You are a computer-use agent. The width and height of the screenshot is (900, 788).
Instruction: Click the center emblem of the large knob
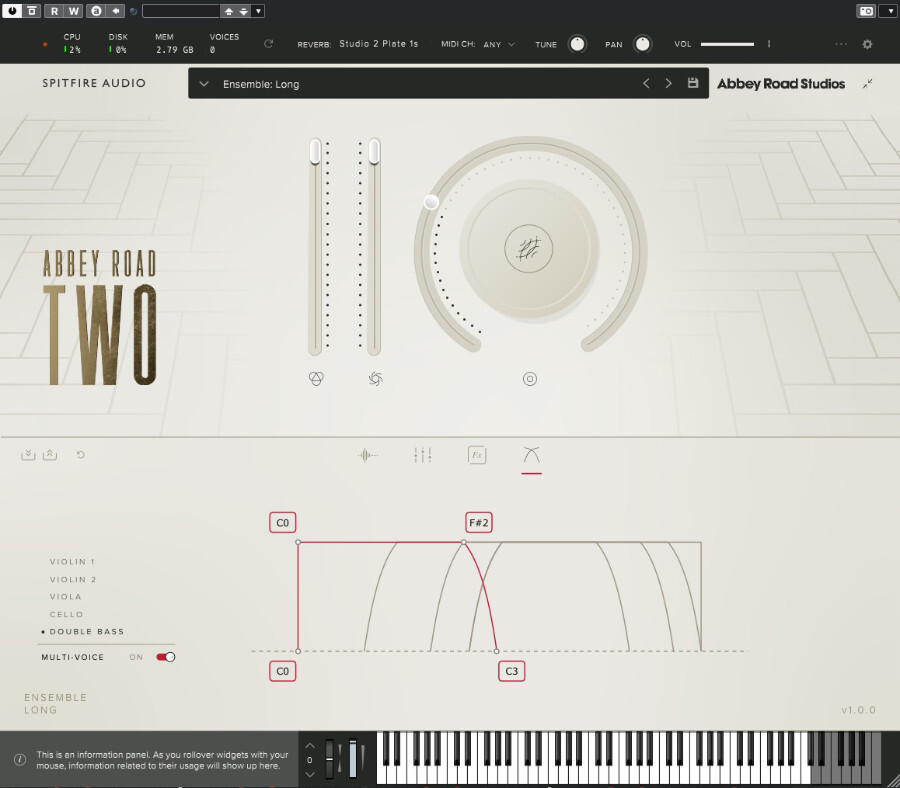[529, 249]
